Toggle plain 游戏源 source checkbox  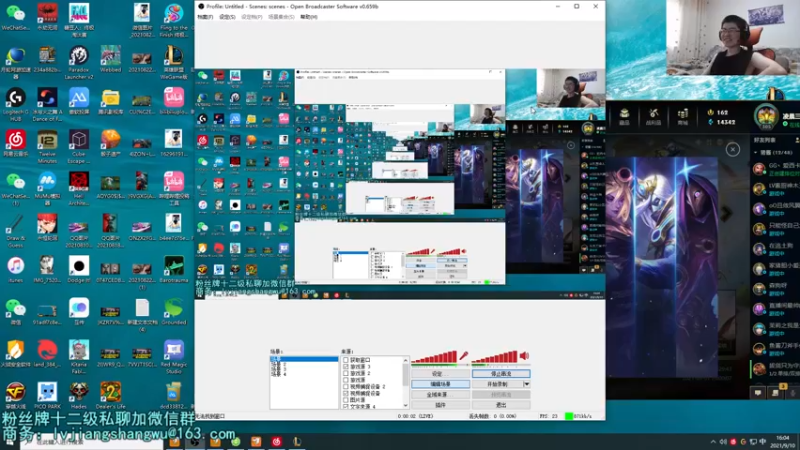(x=345, y=380)
